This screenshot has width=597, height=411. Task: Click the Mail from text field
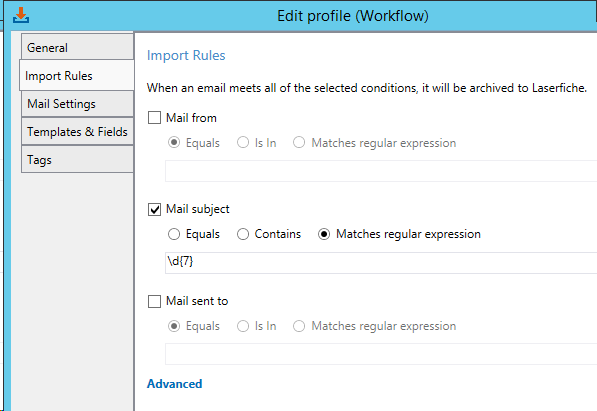click(381, 171)
